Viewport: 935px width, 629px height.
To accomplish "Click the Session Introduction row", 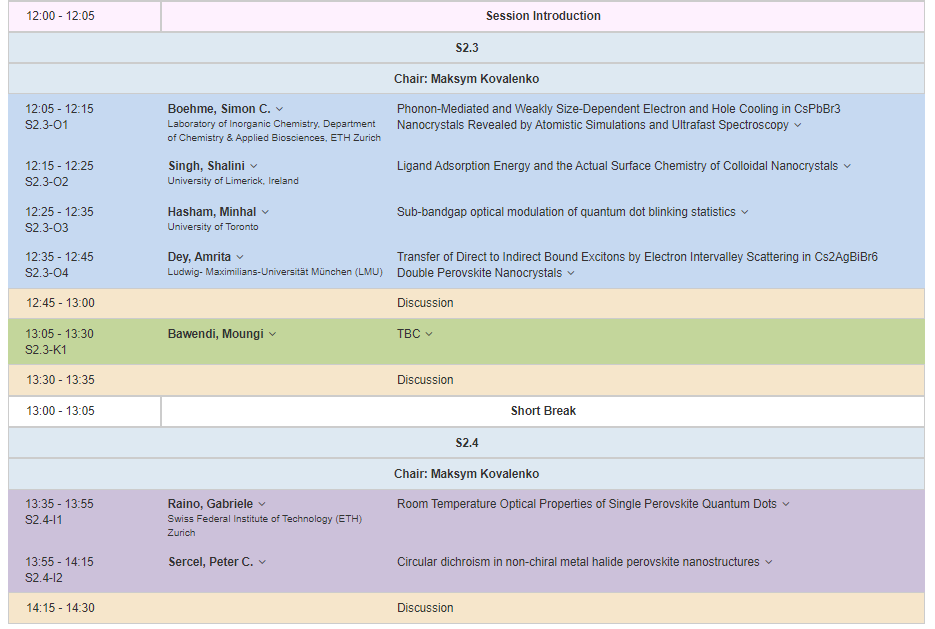I will coord(543,16).
